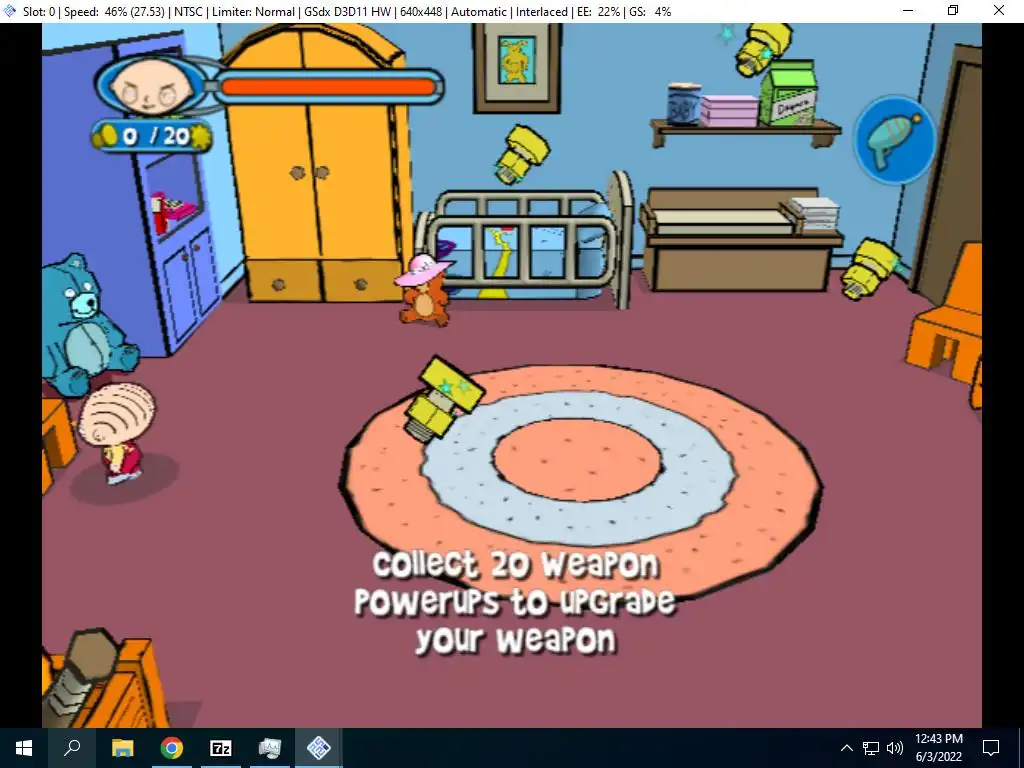1024x768 pixels.
Task: Click the yellow bolt powerup on the rug
Action: (443, 399)
